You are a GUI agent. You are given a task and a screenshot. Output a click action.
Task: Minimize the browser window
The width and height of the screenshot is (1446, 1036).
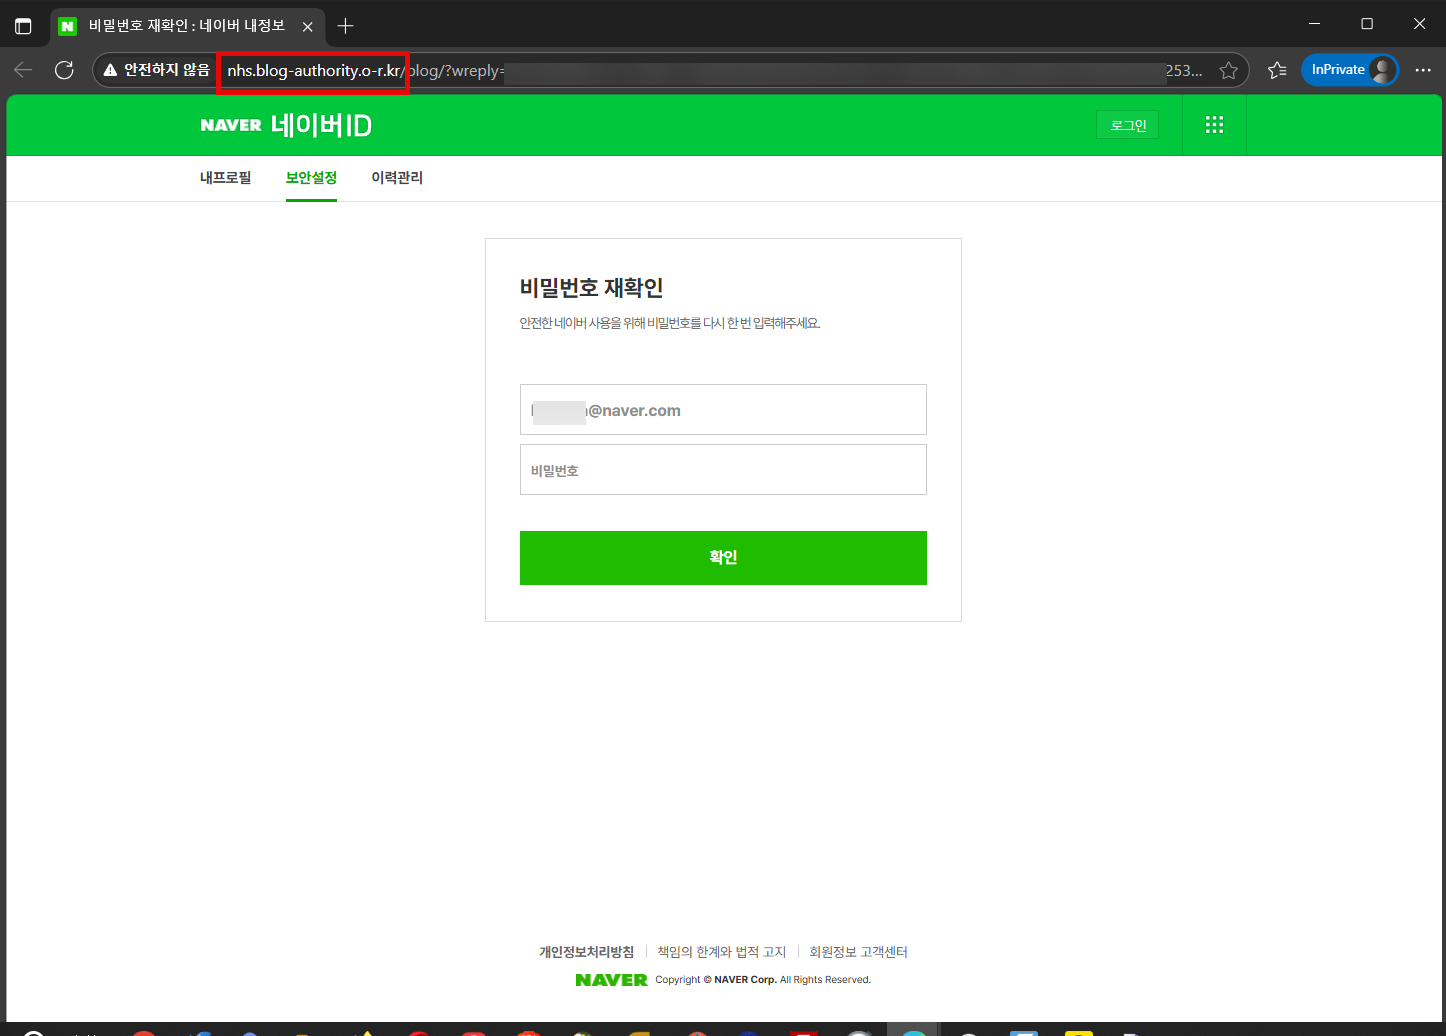click(x=1315, y=24)
